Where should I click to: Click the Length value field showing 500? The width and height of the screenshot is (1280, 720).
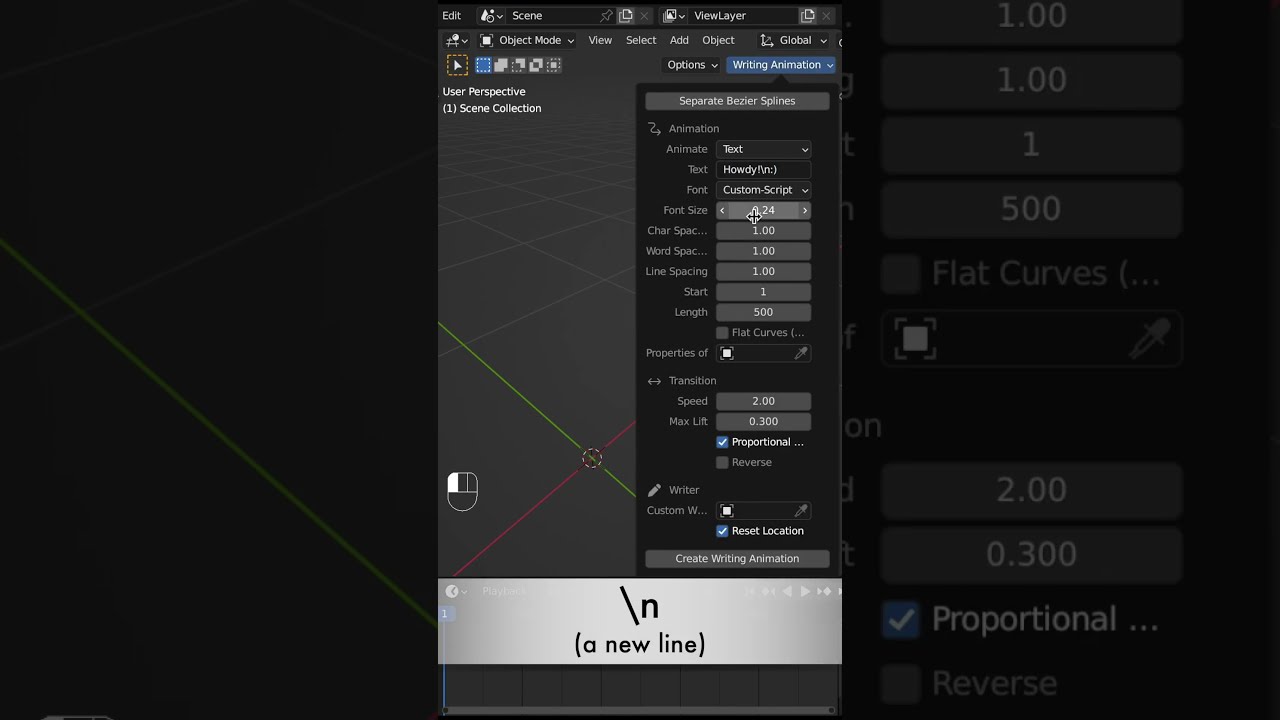click(x=763, y=312)
